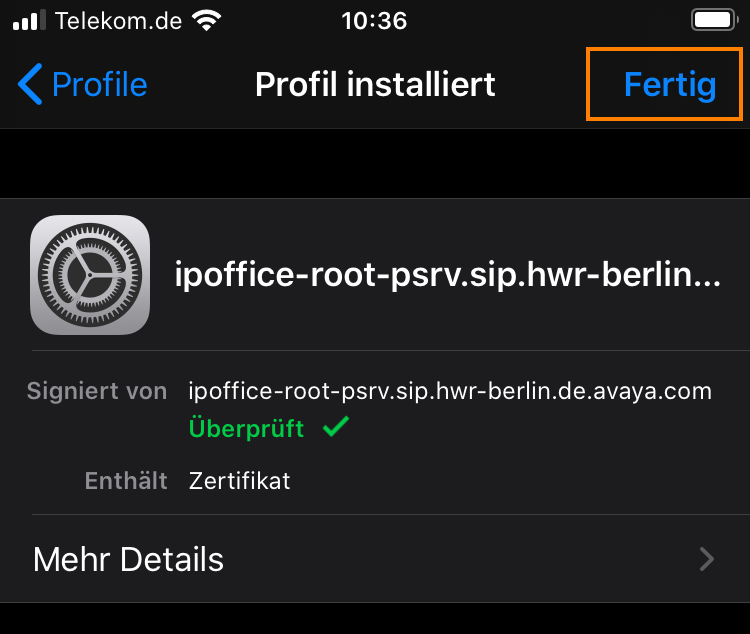This screenshot has height=634, width=750.
Task: Tap the blue back chevron icon
Action: click(30, 84)
